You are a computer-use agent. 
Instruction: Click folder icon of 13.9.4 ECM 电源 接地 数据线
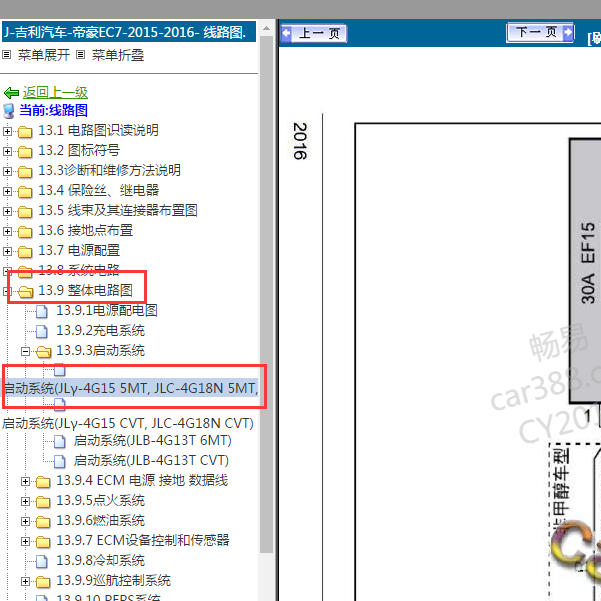[43, 482]
